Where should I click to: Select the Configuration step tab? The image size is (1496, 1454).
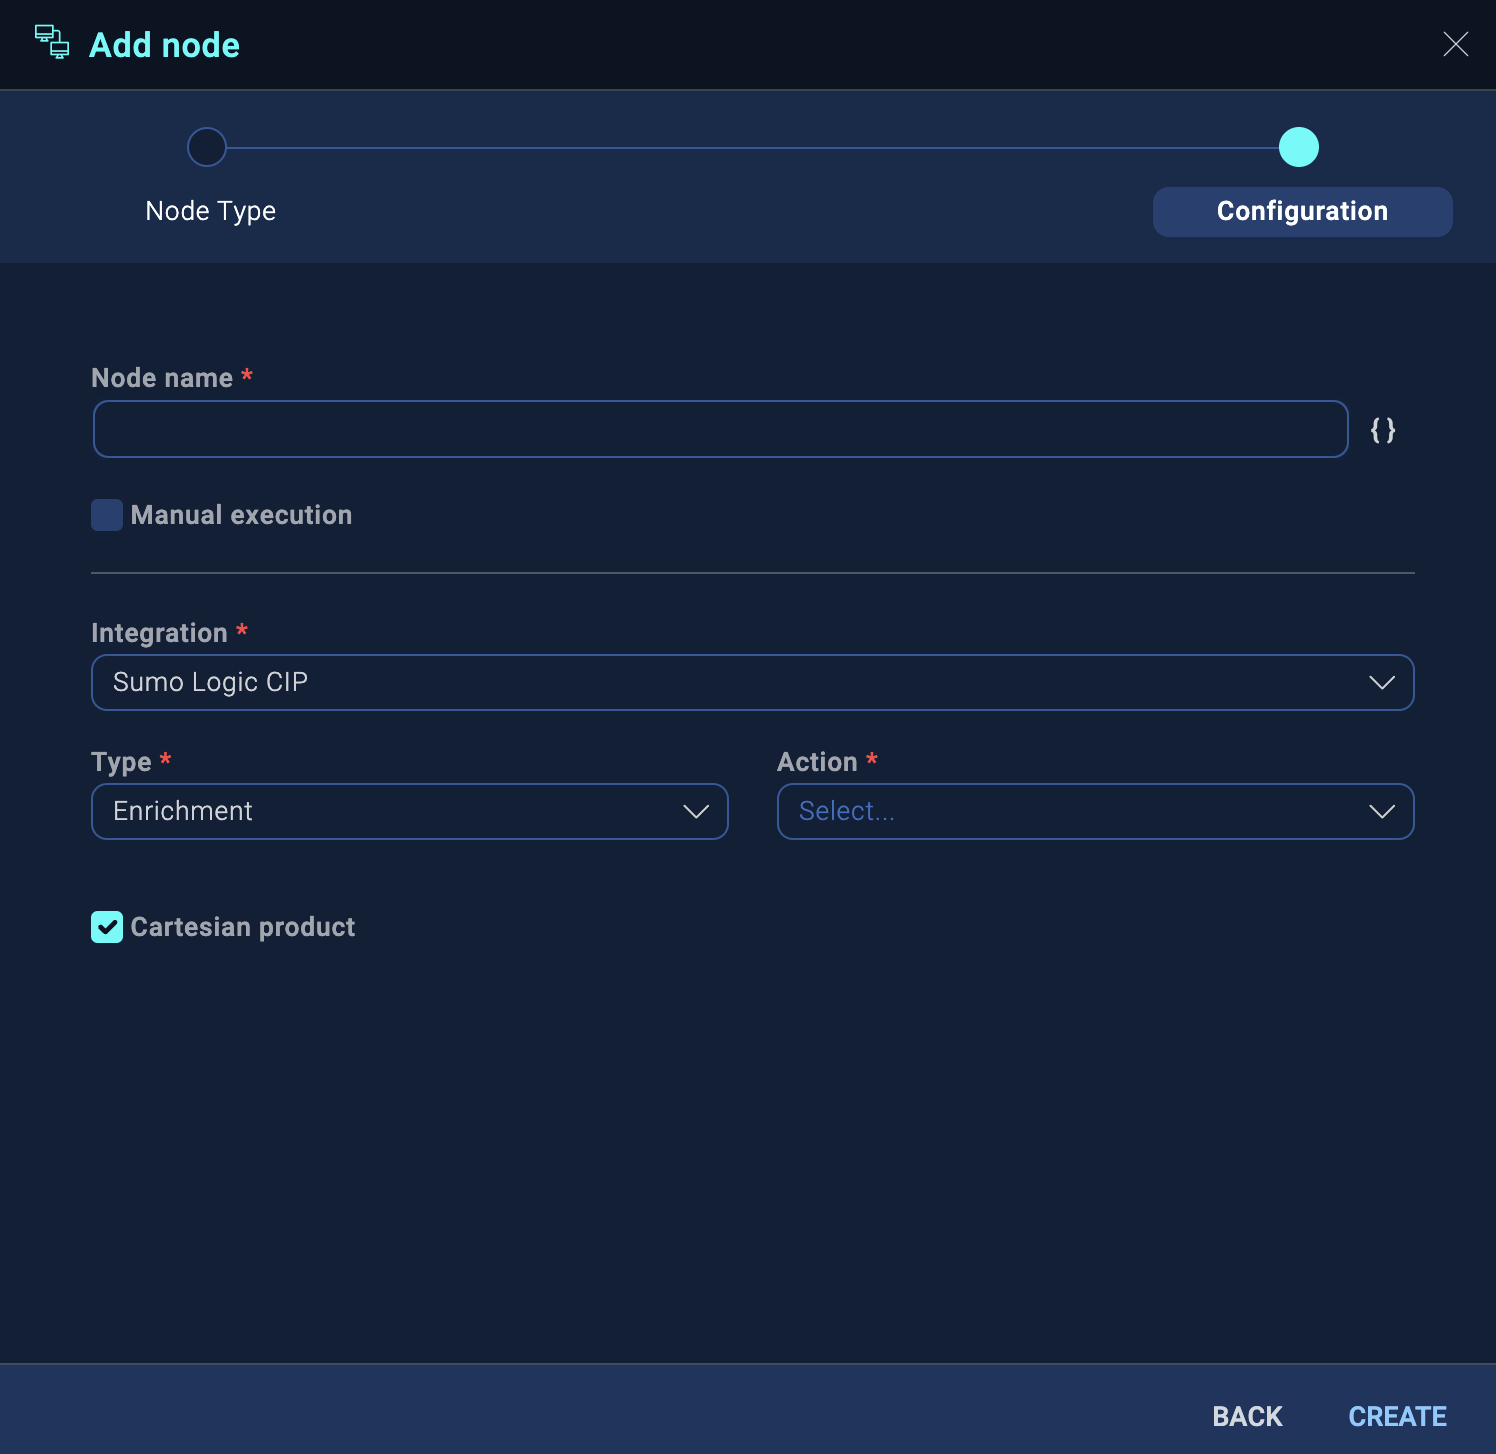tap(1301, 211)
